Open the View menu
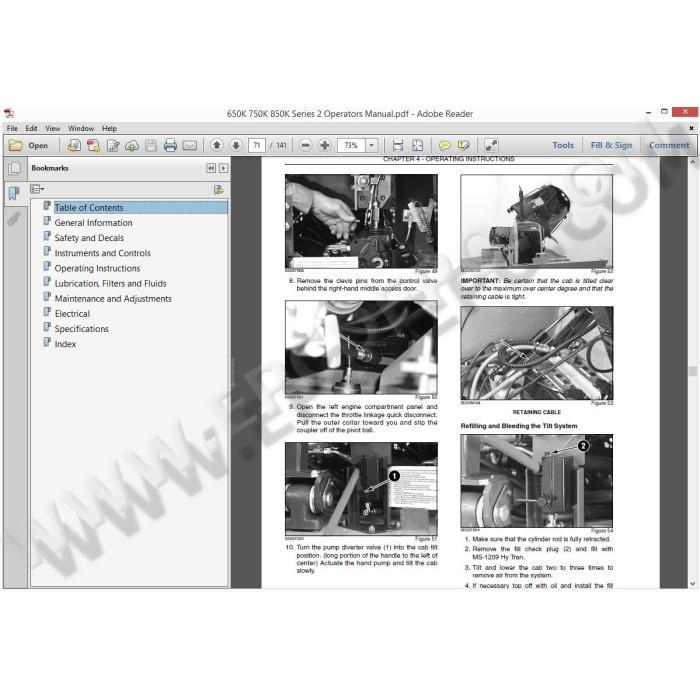 [53, 128]
